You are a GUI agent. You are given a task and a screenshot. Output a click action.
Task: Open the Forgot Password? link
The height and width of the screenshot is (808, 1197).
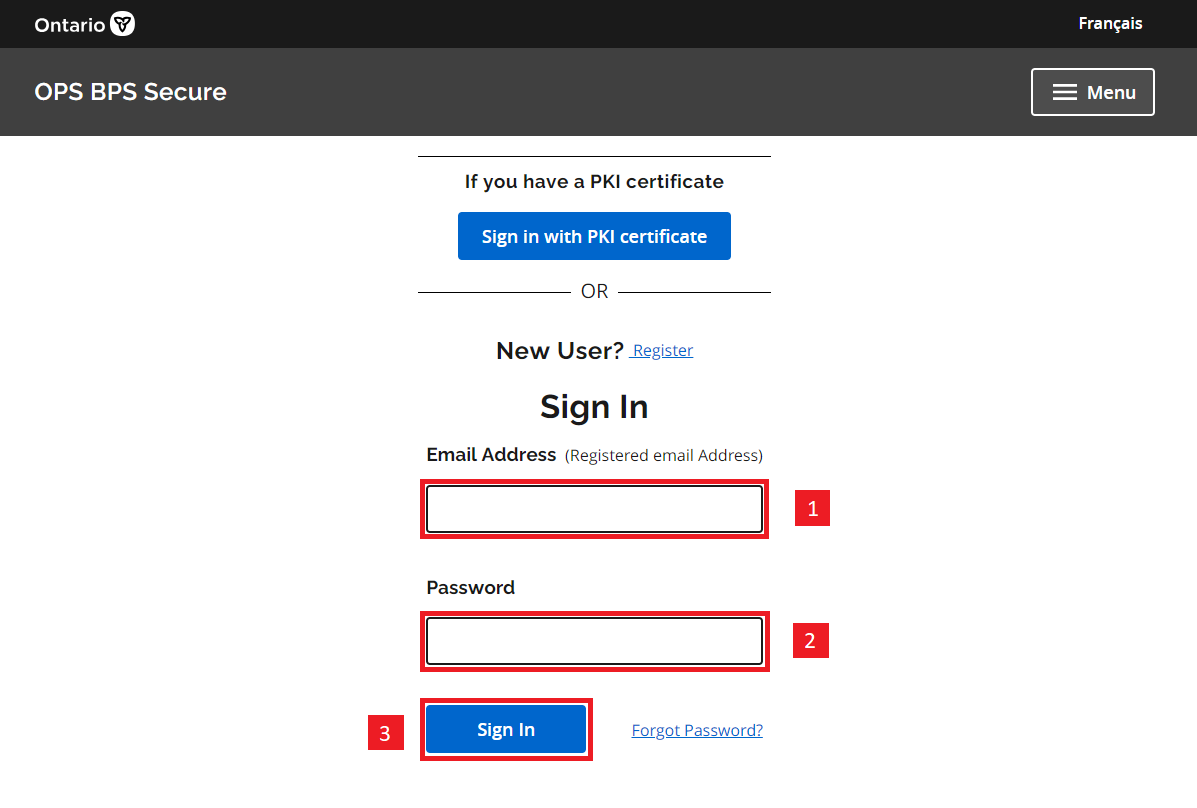697,731
